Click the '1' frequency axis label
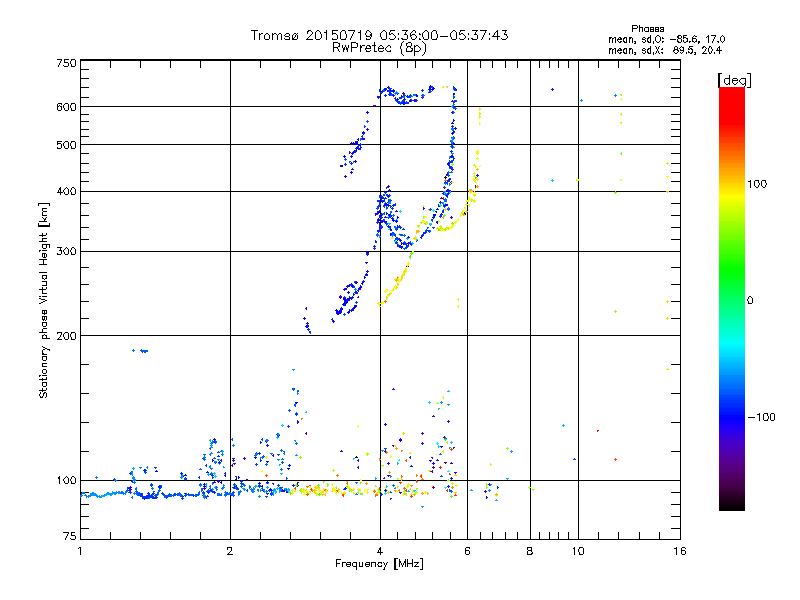Viewport: 800px width, 600px height. pyautogui.click(x=80, y=551)
